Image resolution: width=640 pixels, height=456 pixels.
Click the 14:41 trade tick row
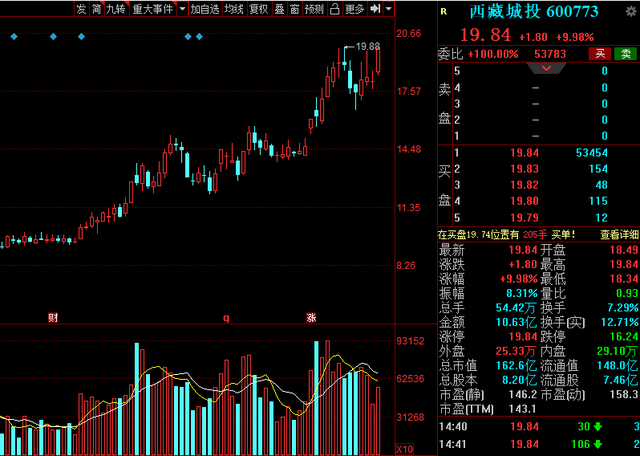[539, 444]
